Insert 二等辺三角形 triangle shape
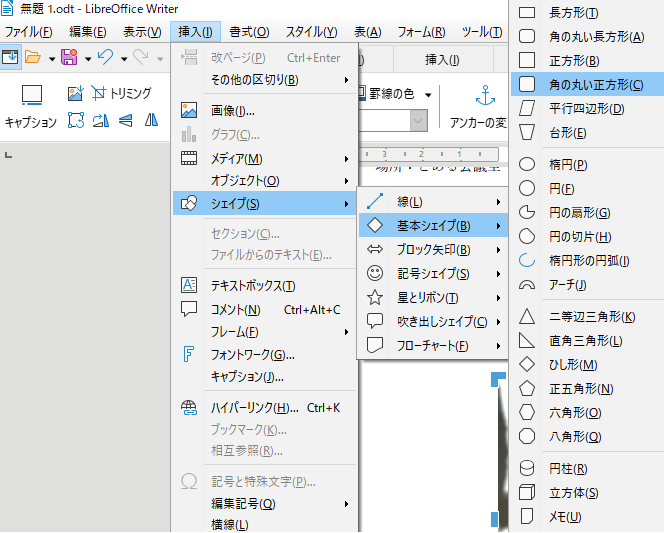Screen dimensions: 664x533 pos(588,317)
